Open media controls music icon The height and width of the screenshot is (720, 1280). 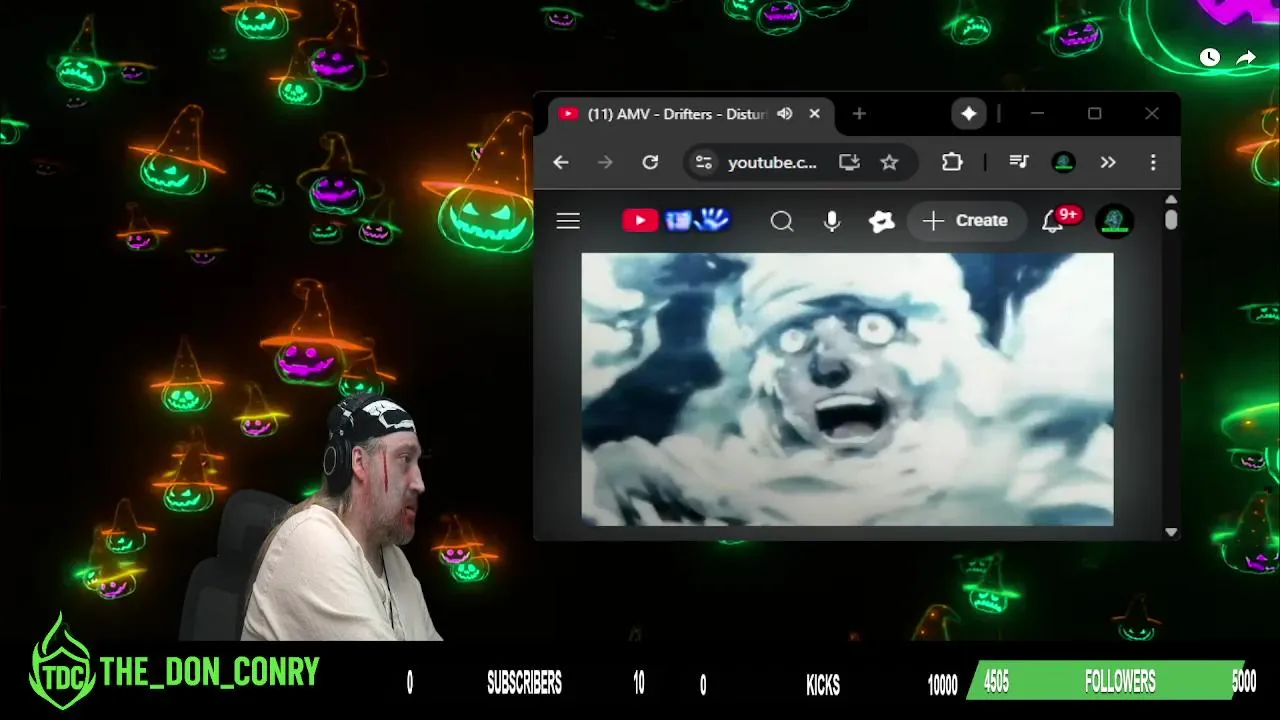pyautogui.click(x=1019, y=162)
